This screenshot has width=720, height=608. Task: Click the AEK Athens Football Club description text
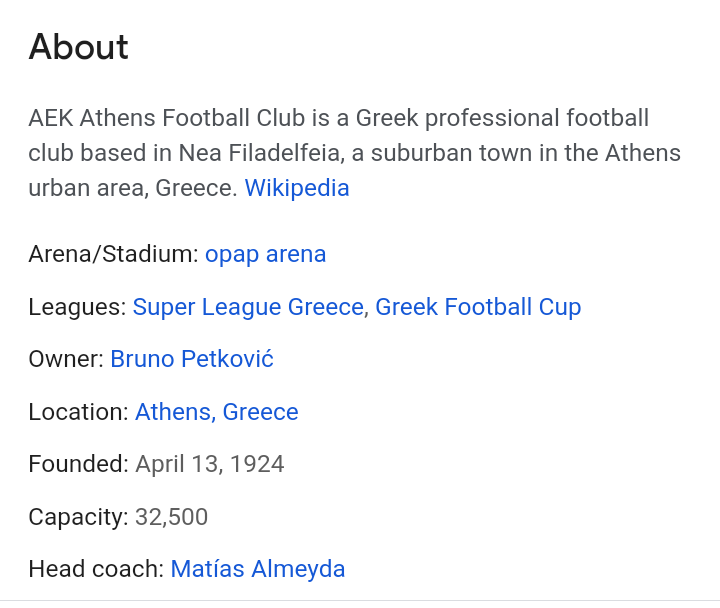coord(354,153)
